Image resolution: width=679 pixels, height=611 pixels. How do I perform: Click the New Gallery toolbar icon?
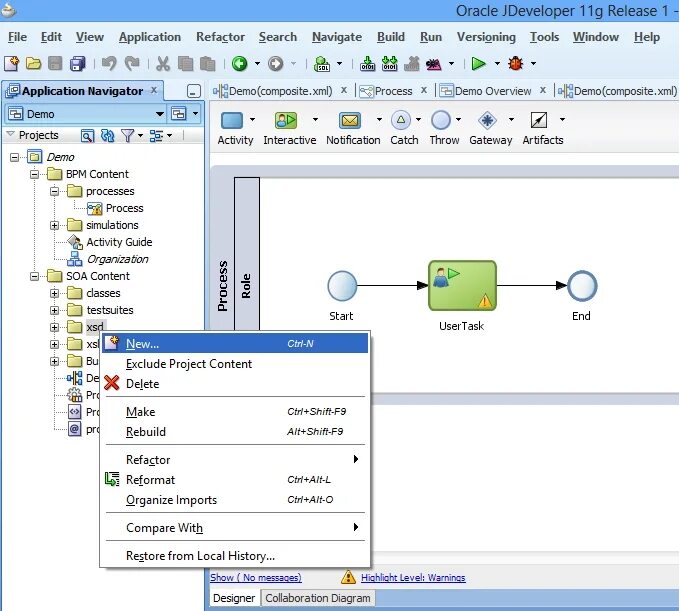tap(12, 64)
